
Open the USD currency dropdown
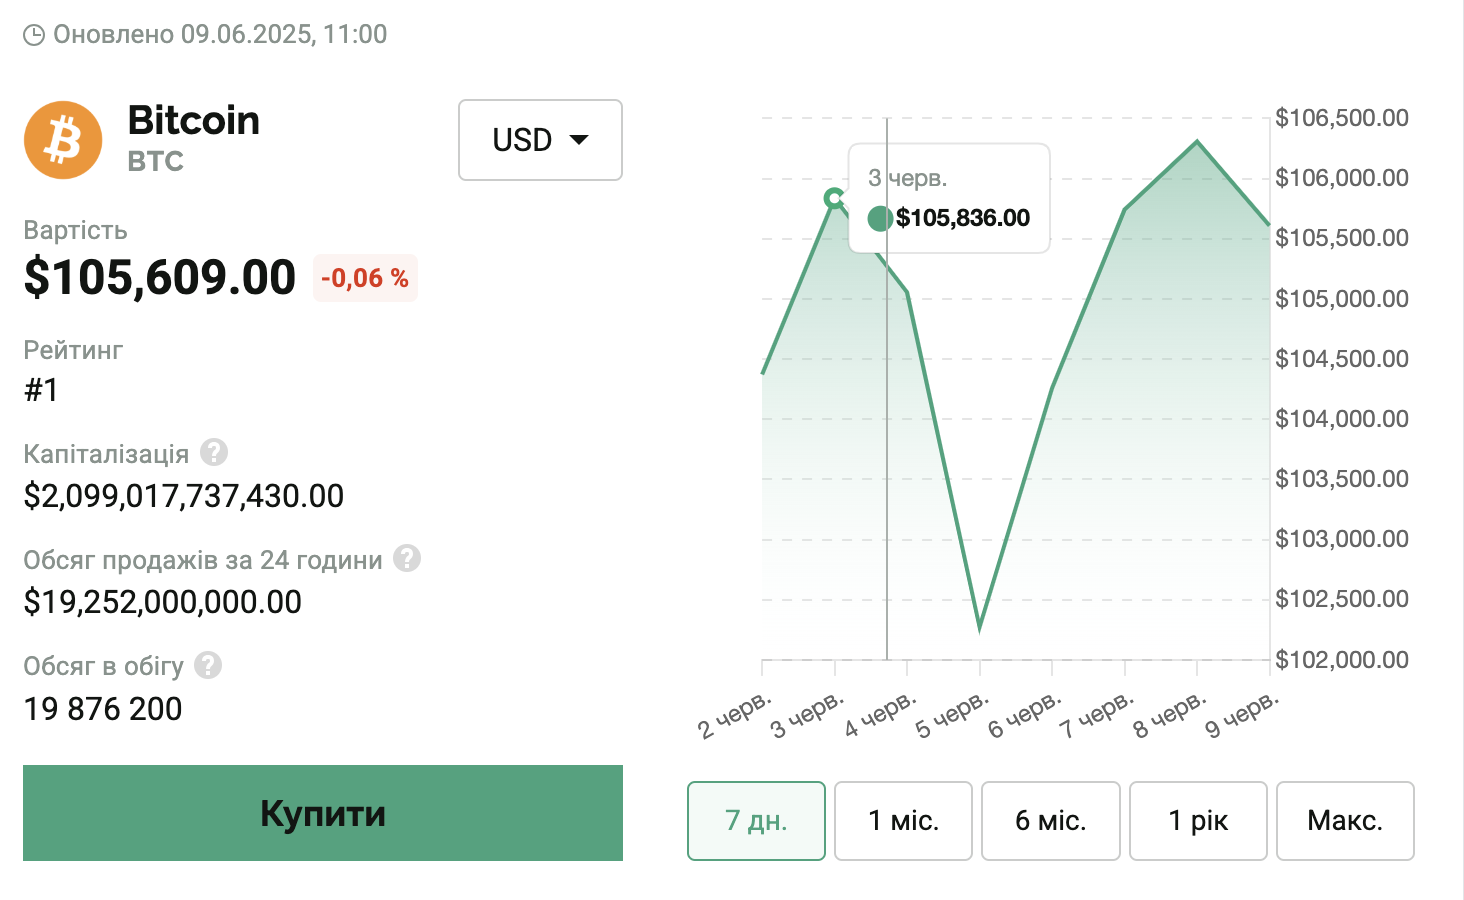pyautogui.click(x=540, y=140)
